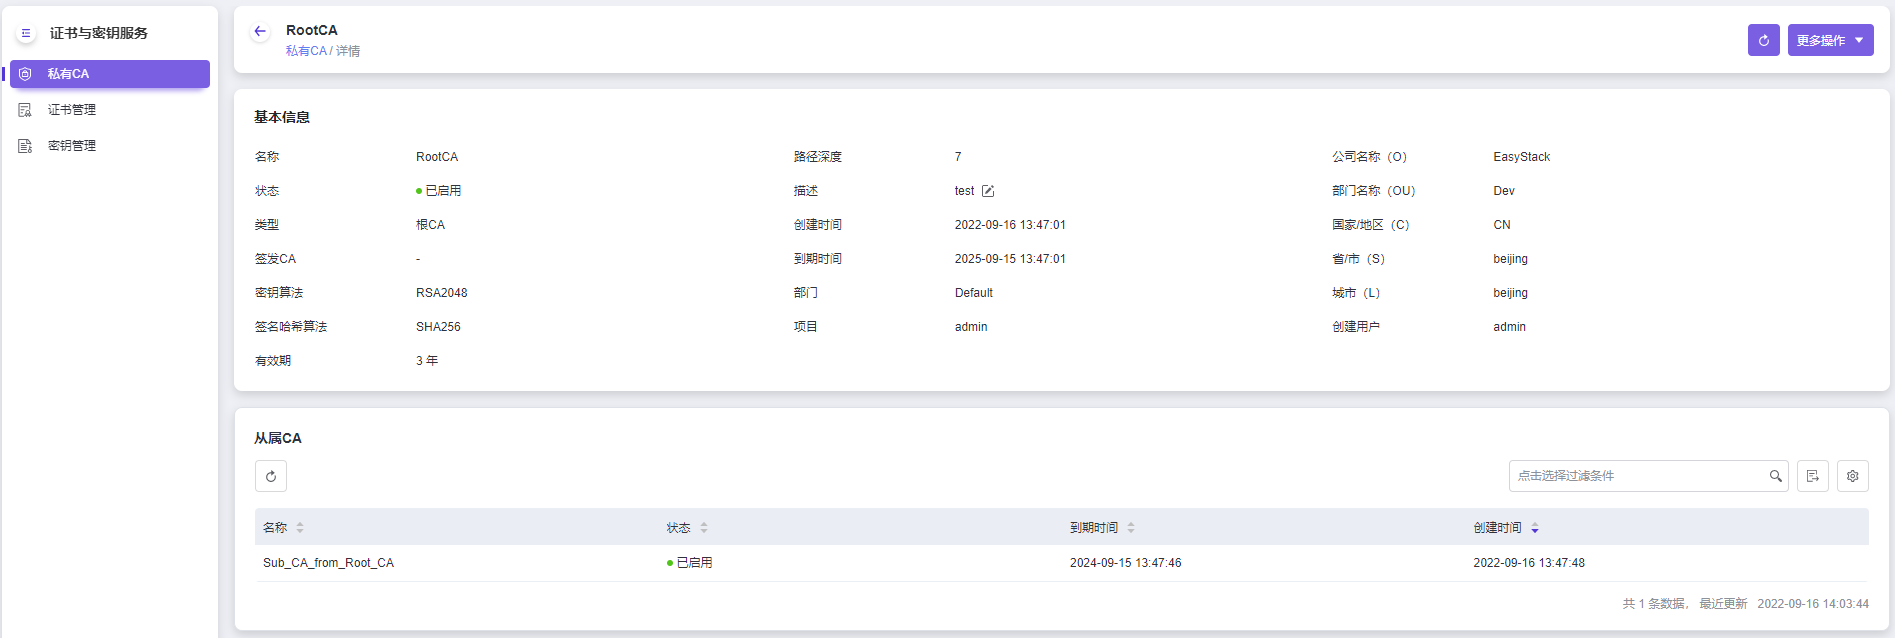Click the 点击选择过滤条件 filter input
The height and width of the screenshot is (638, 1895).
pos(1635,476)
